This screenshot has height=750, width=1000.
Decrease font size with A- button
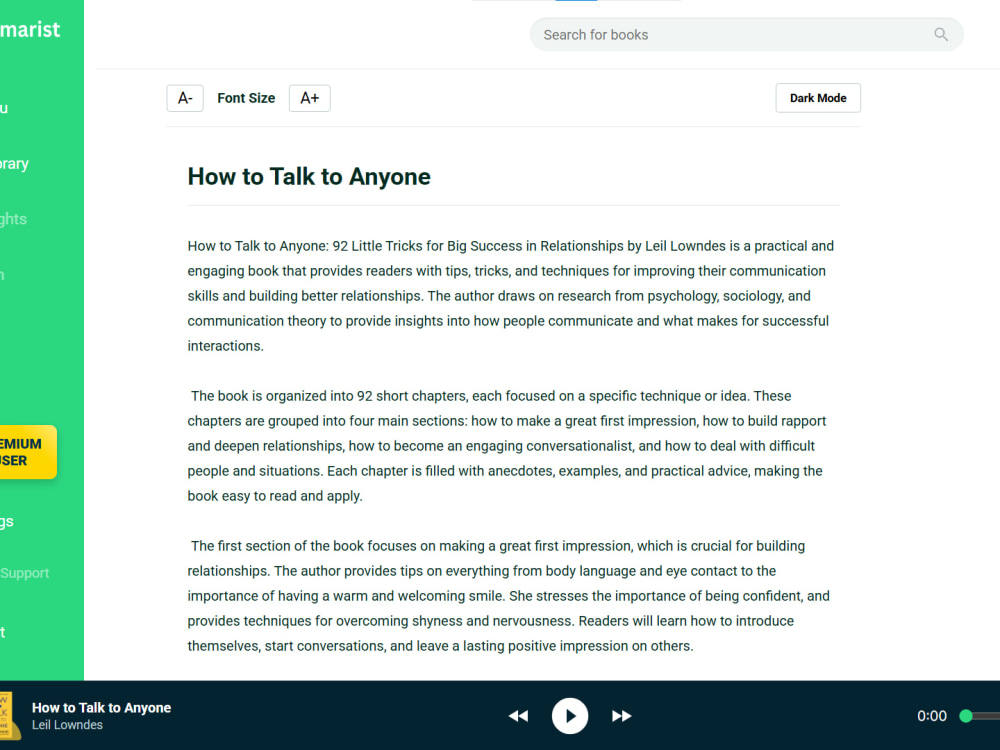[185, 98]
